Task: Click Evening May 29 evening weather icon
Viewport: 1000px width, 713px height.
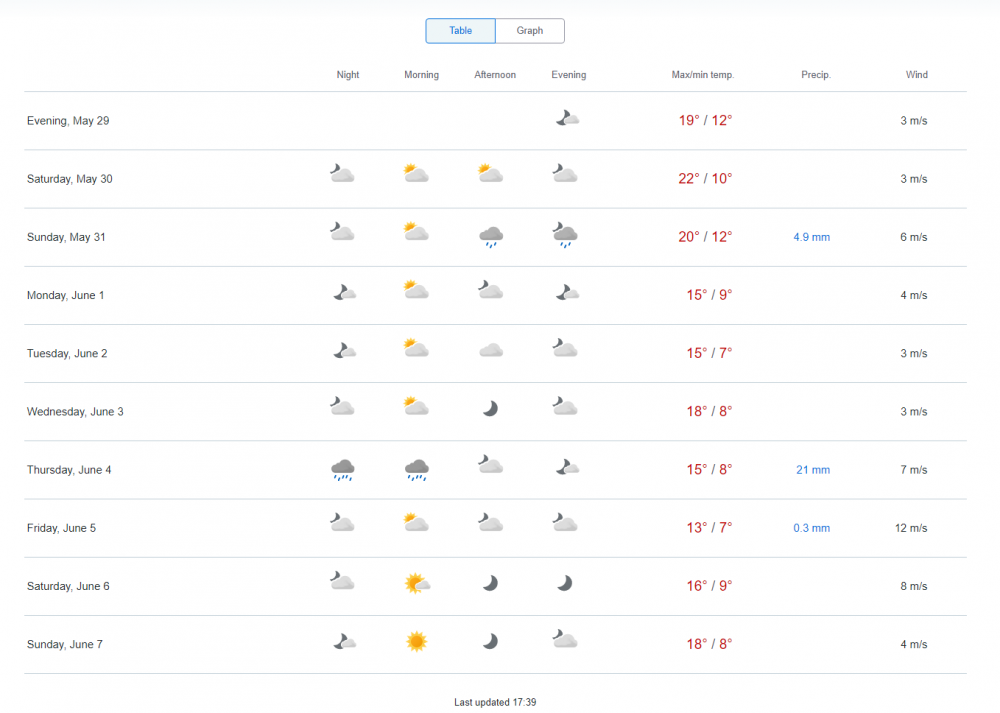Action: pyautogui.click(x=567, y=119)
